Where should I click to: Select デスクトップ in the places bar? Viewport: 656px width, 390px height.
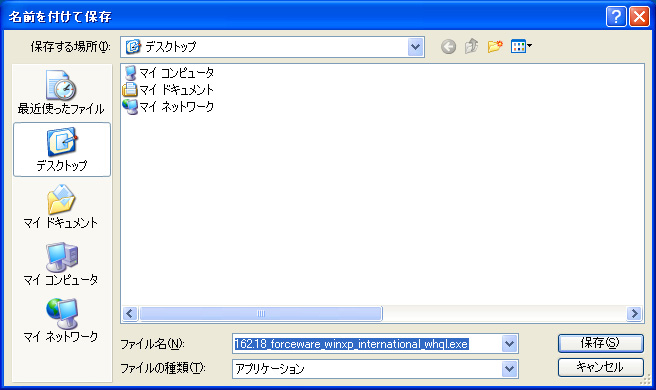pos(62,149)
